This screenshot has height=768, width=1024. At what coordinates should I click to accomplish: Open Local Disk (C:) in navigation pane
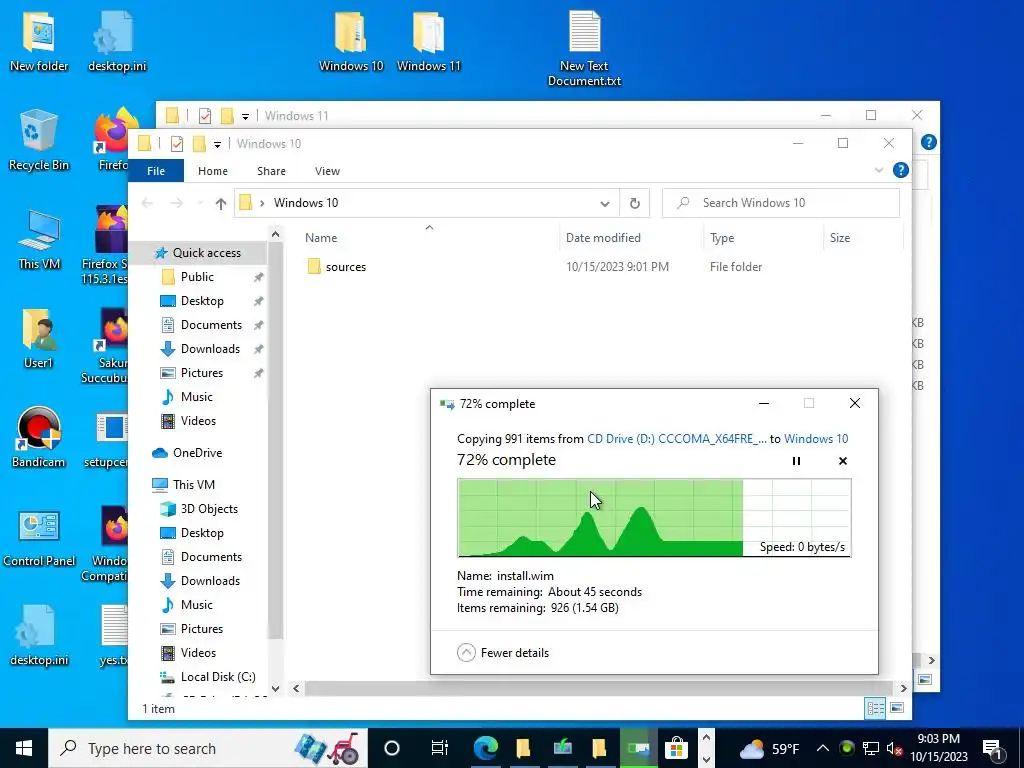[217, 677]
